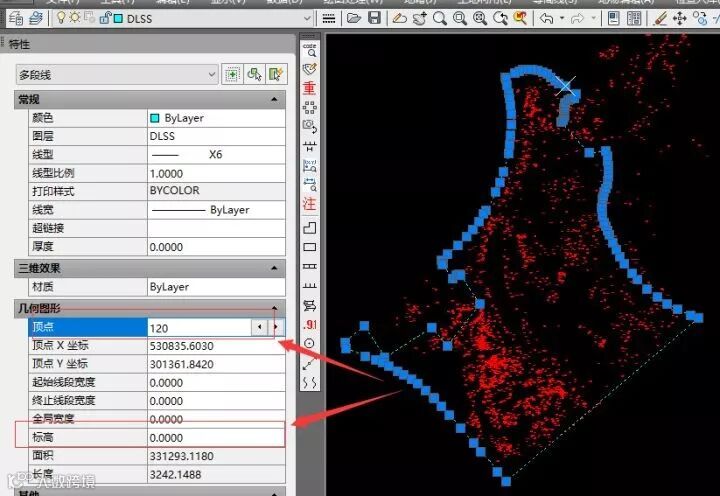Image resolution: width=720 pixels, height=496 pixels.
Task: Open the 多段线 object type dropdown
Action: (117, 74)
